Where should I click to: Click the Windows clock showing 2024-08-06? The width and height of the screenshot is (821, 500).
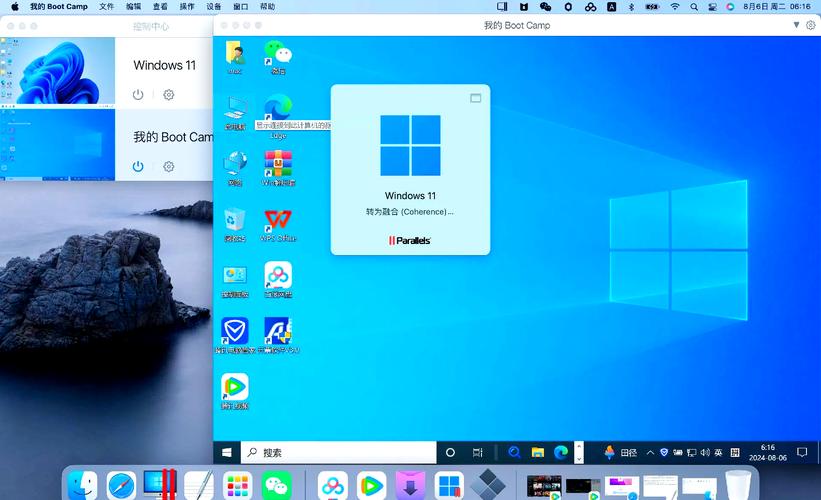768,452
